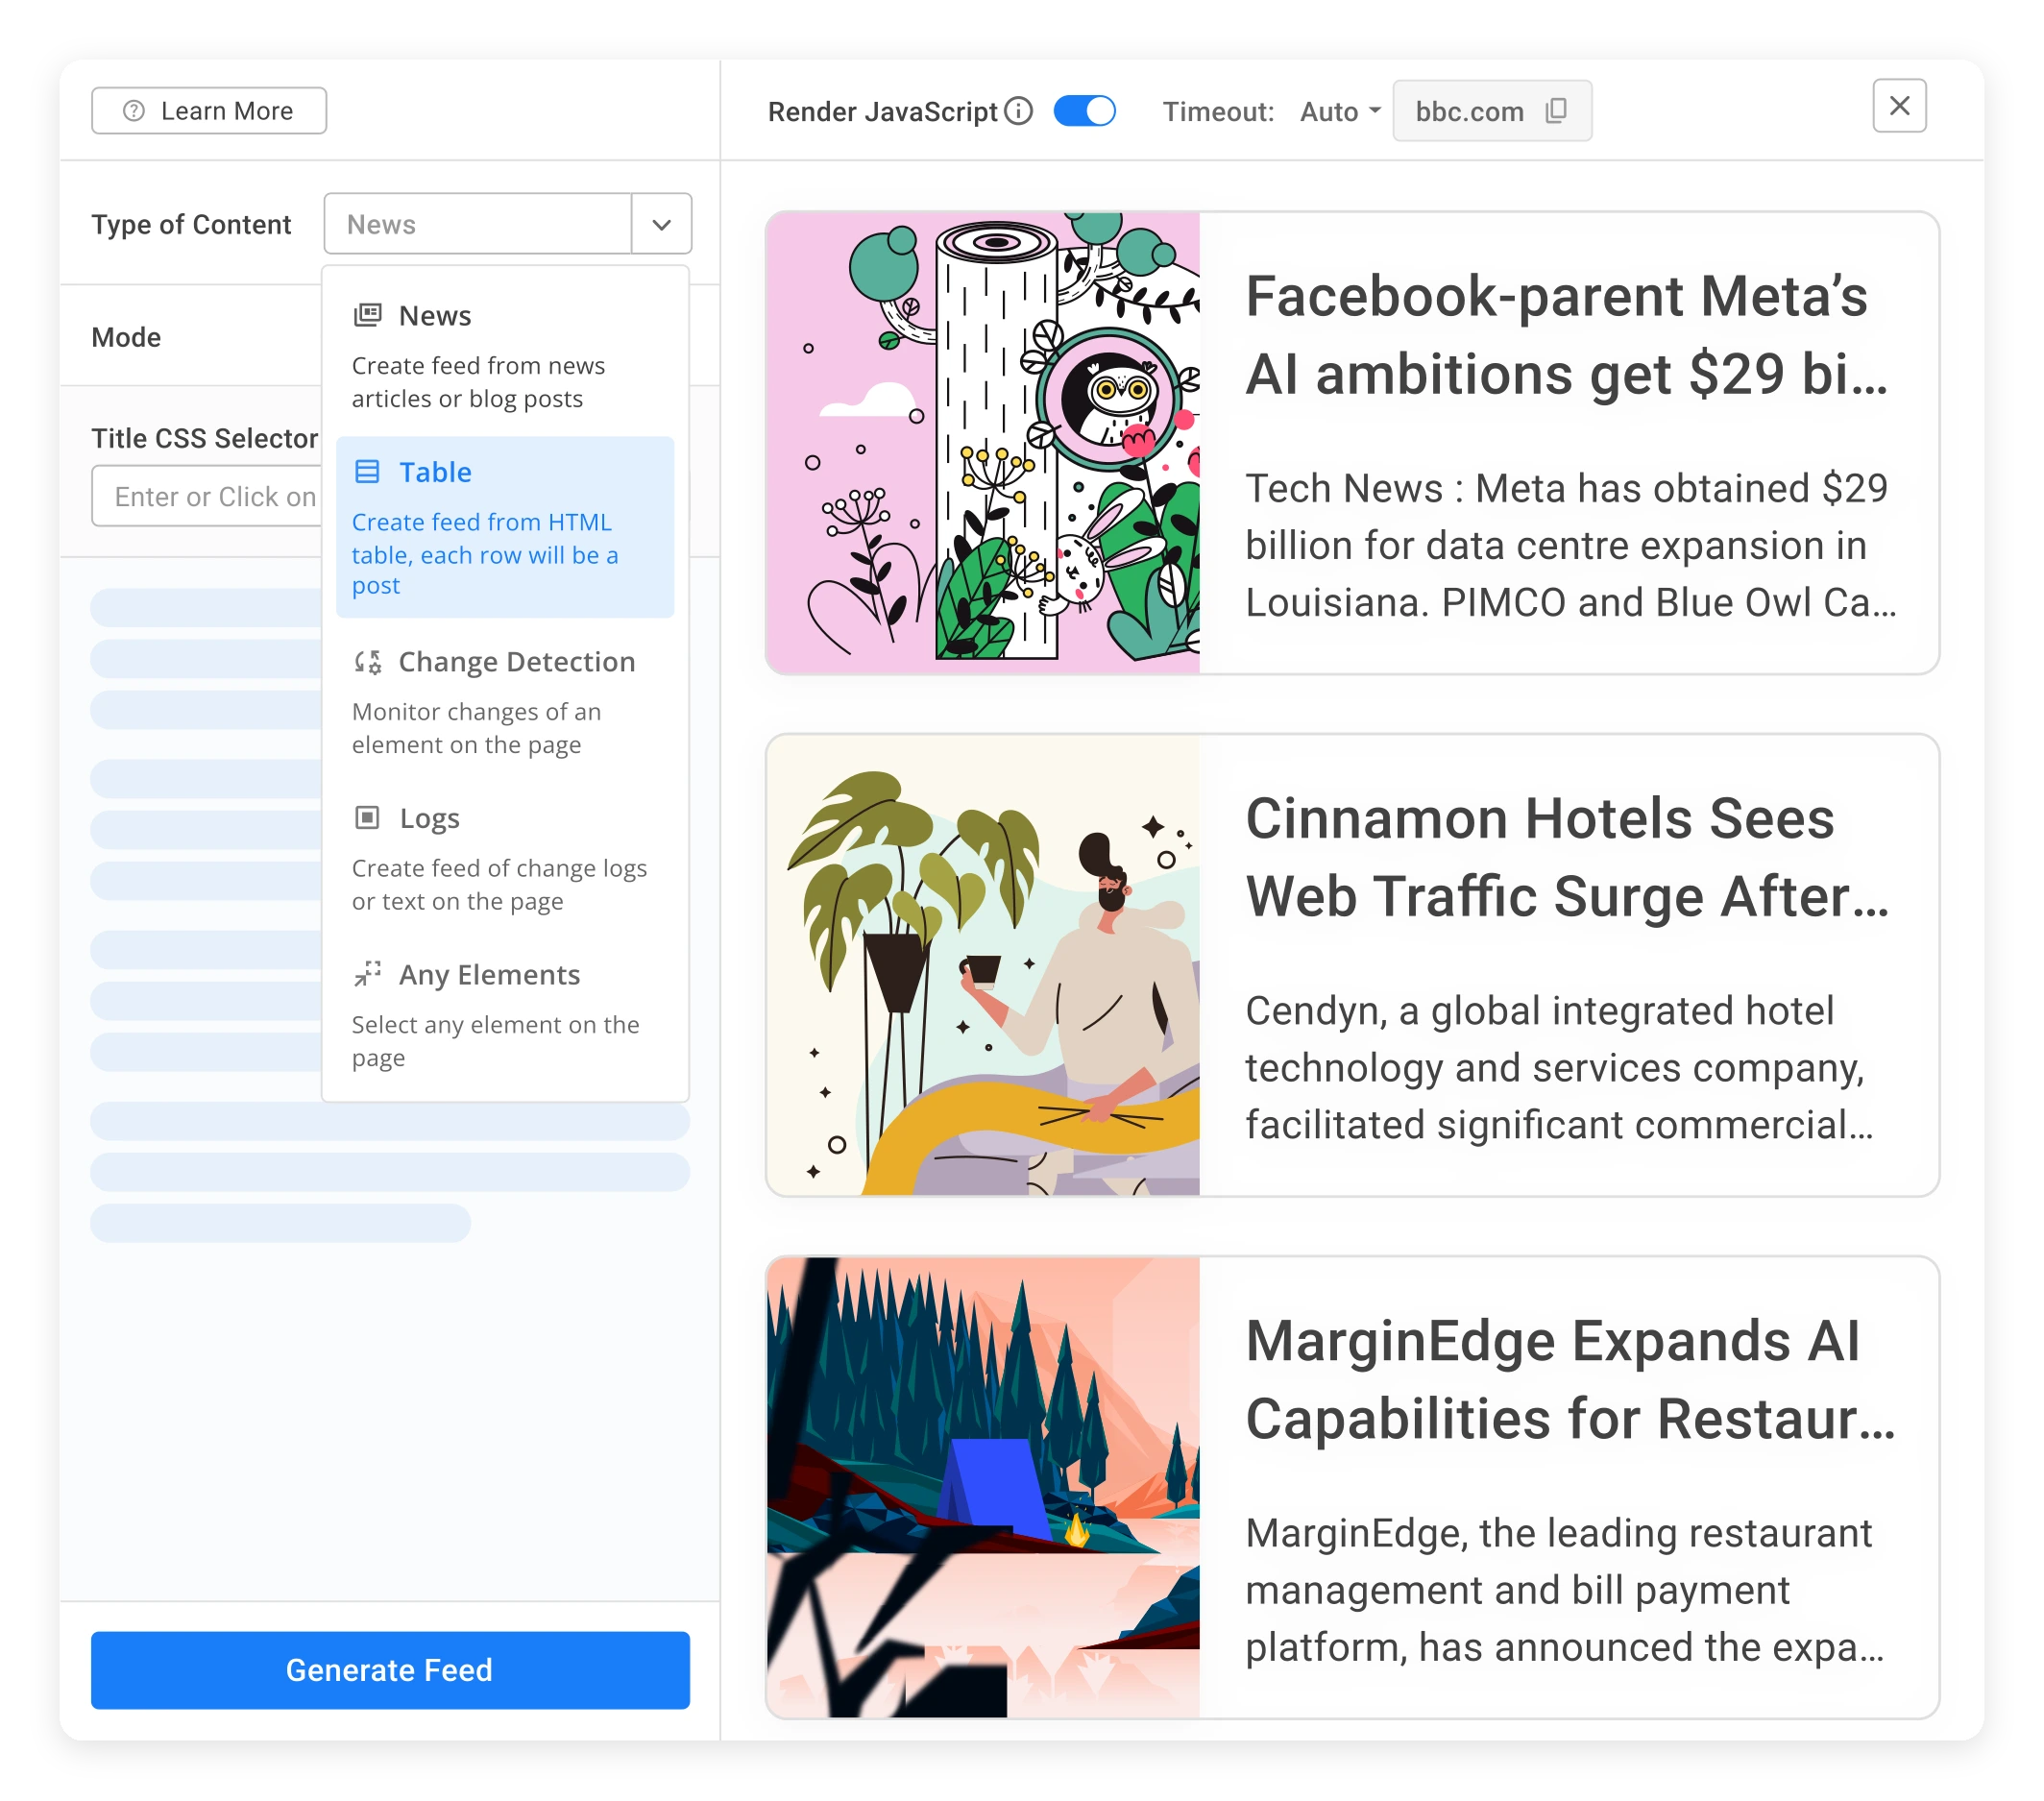Viewport: 2044px width, 1801px height.
Task: Click the Table option's table icon
Action: coord(367,471)
